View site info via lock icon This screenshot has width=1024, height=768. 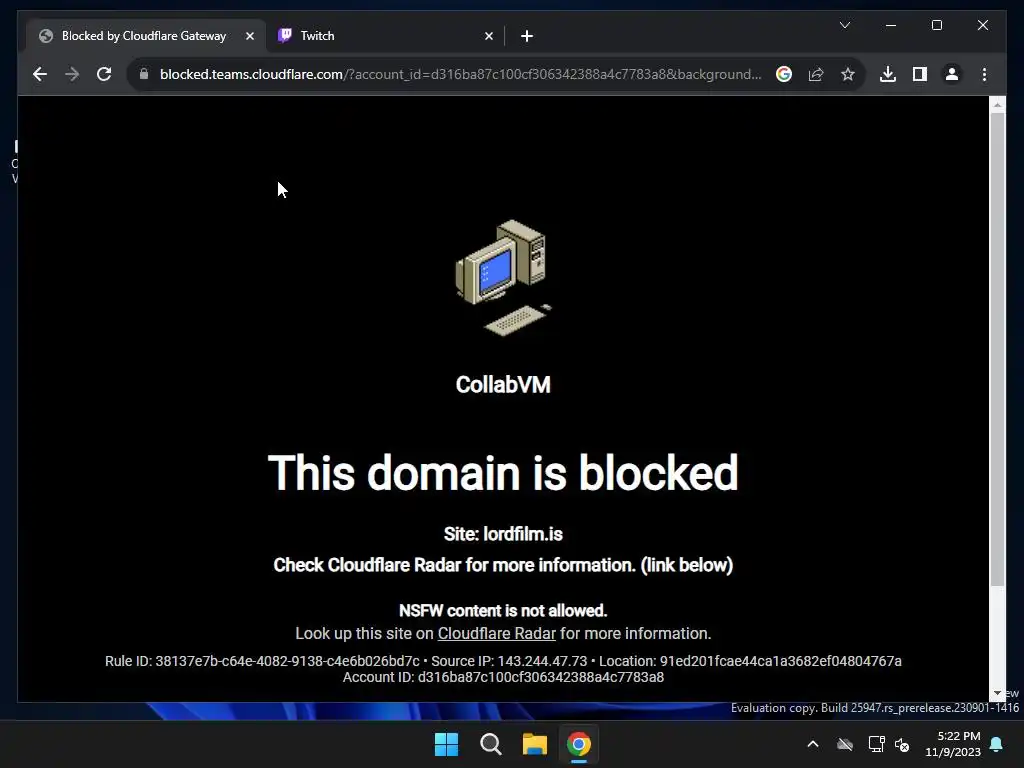(144, 74)
